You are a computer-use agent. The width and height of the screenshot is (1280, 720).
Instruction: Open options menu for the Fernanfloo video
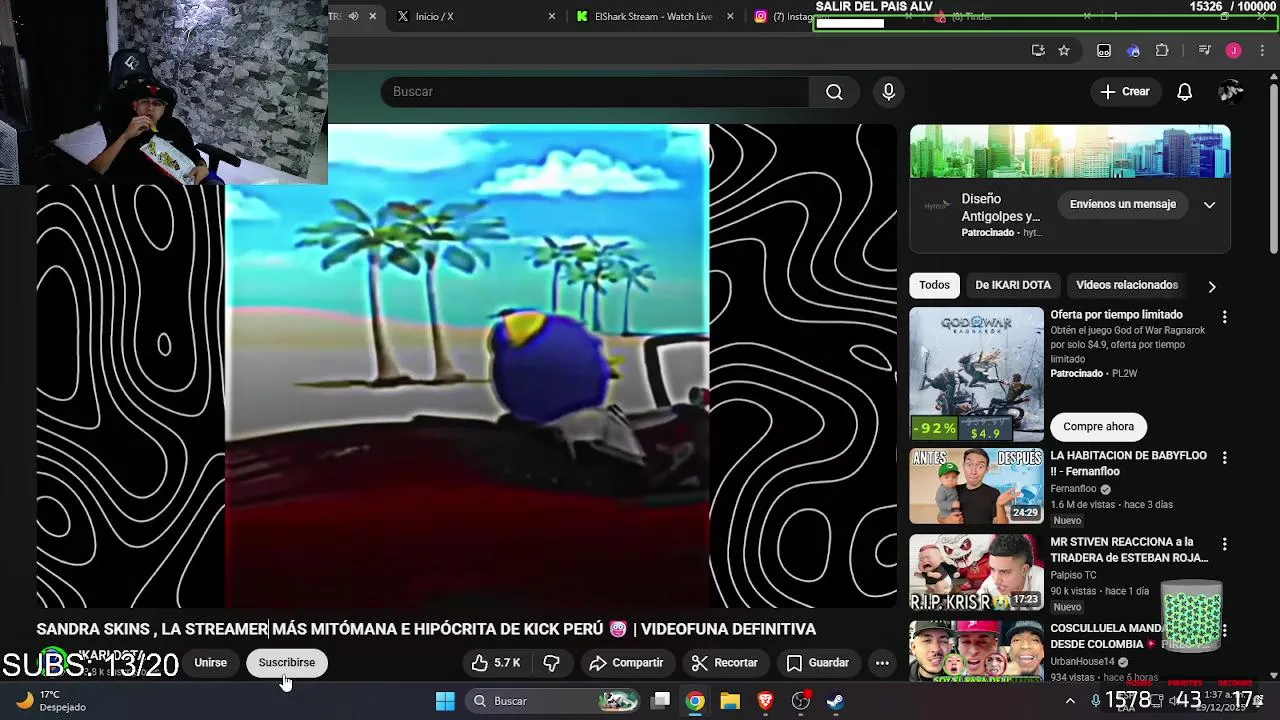1224,458
